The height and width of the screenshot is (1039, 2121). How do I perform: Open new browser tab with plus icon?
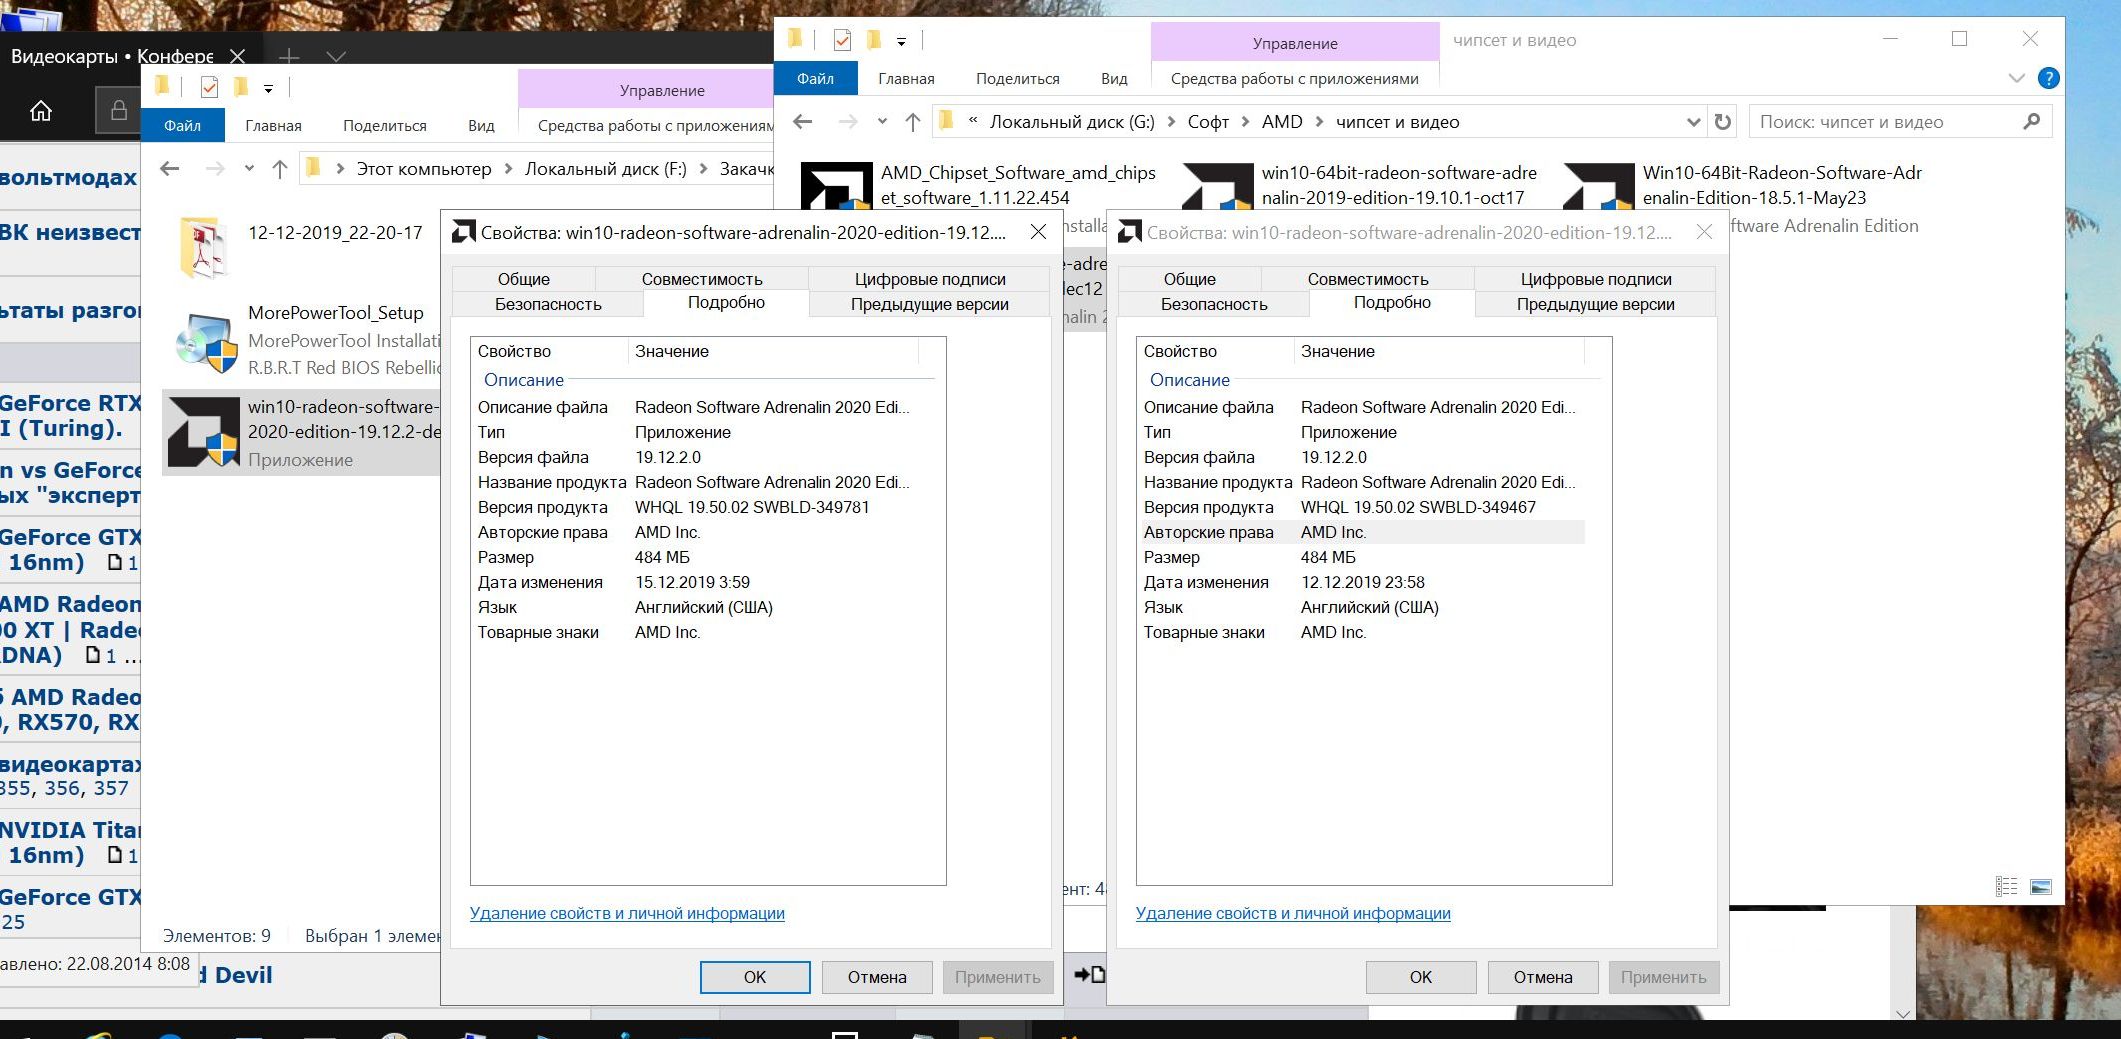pyautogui.click(x=289, y=57)
